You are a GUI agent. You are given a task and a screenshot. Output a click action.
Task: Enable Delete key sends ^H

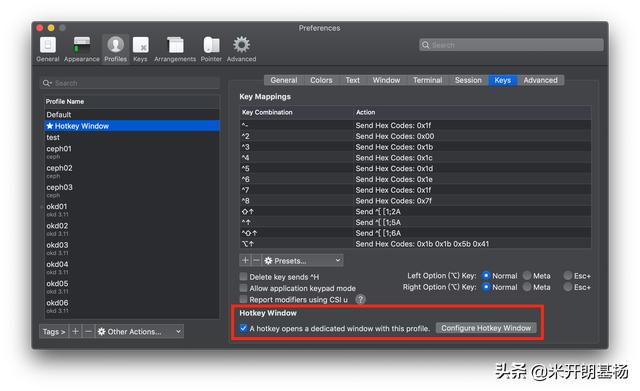coord(244,277)
